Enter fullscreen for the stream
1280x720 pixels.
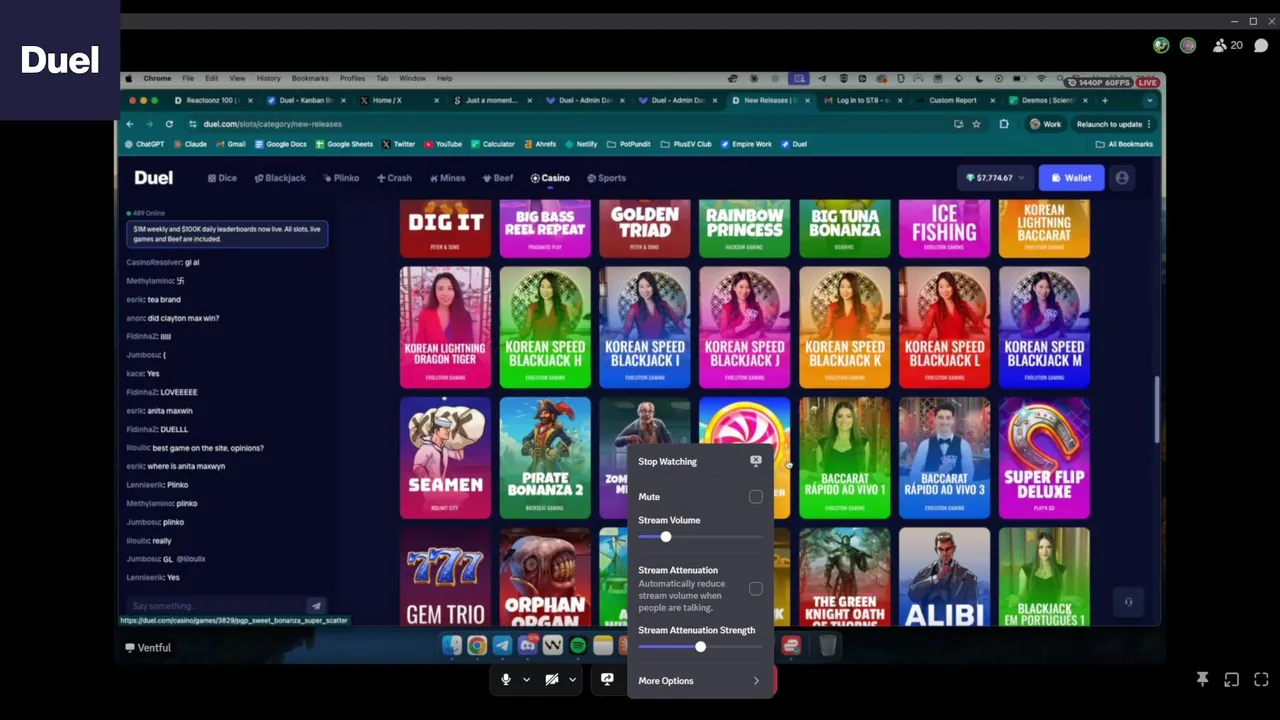coord(1261,680)
